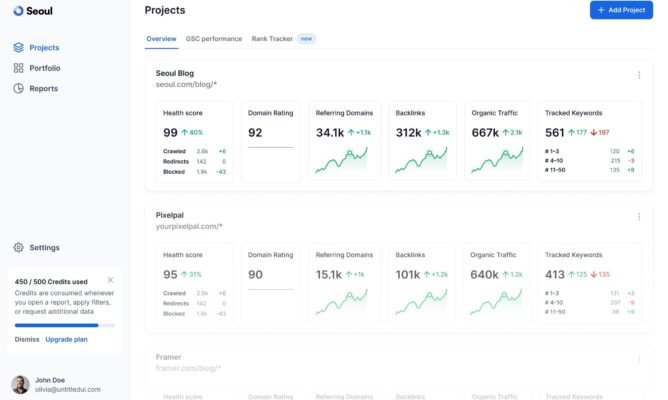Click the Reports pie chart icon
668x400 pixels.
tap(19, 88)
